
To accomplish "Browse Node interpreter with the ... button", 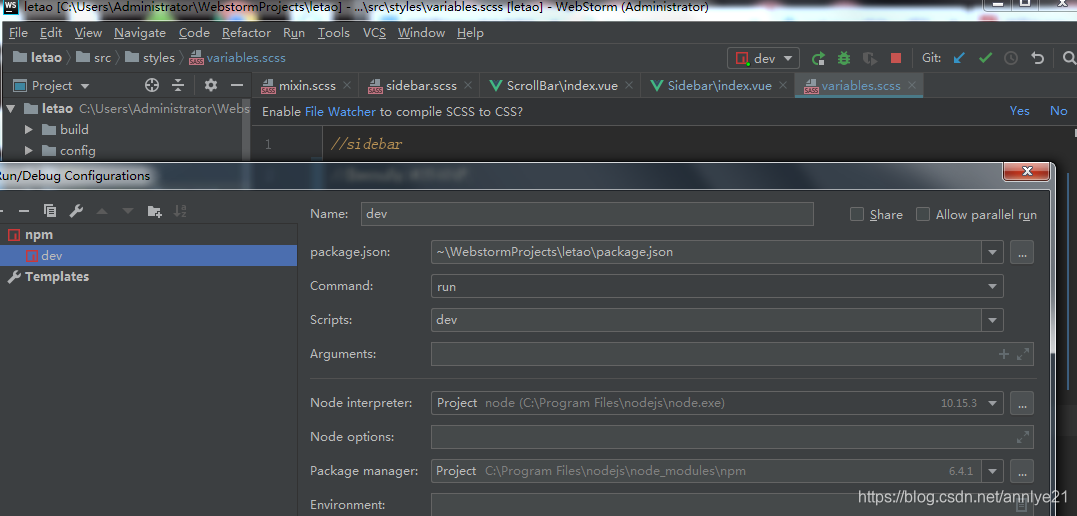I will tap(1022, 403).
